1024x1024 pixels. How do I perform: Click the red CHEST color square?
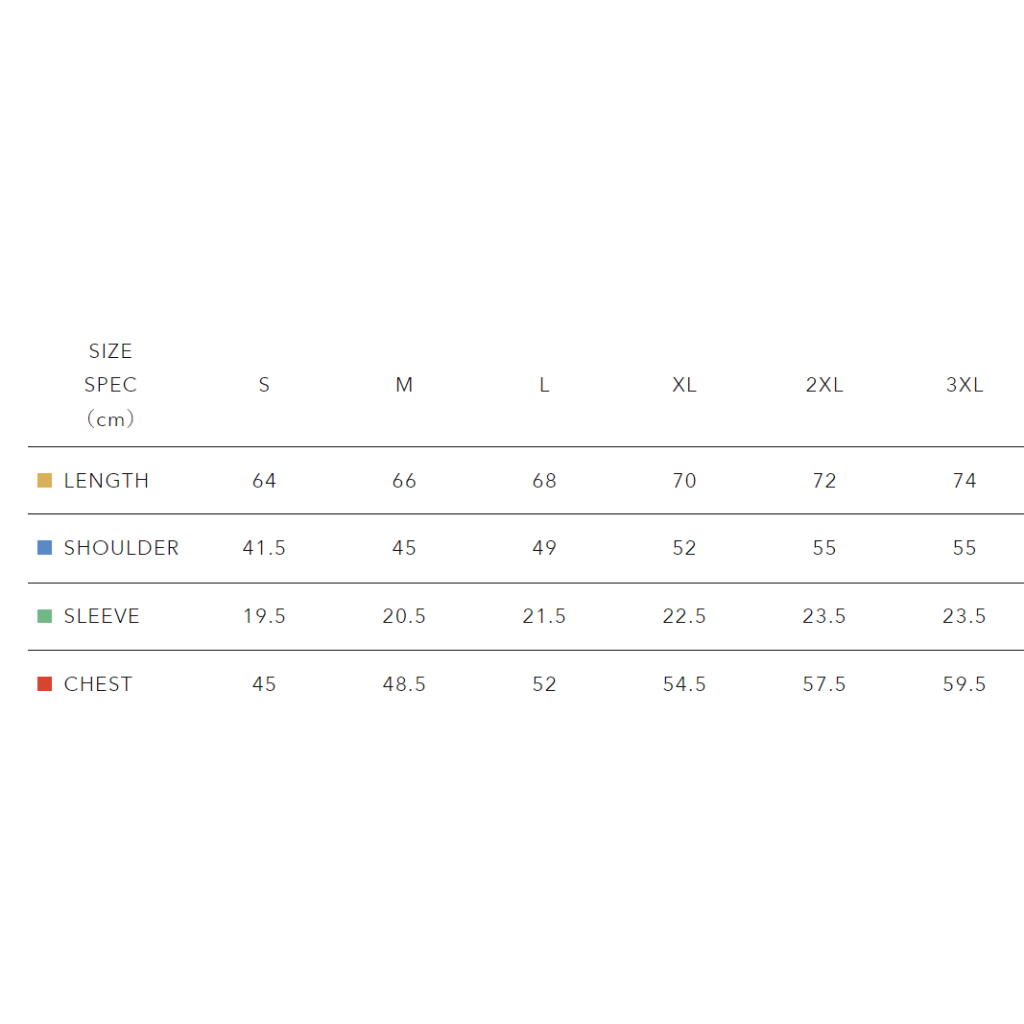coord(44,684)
